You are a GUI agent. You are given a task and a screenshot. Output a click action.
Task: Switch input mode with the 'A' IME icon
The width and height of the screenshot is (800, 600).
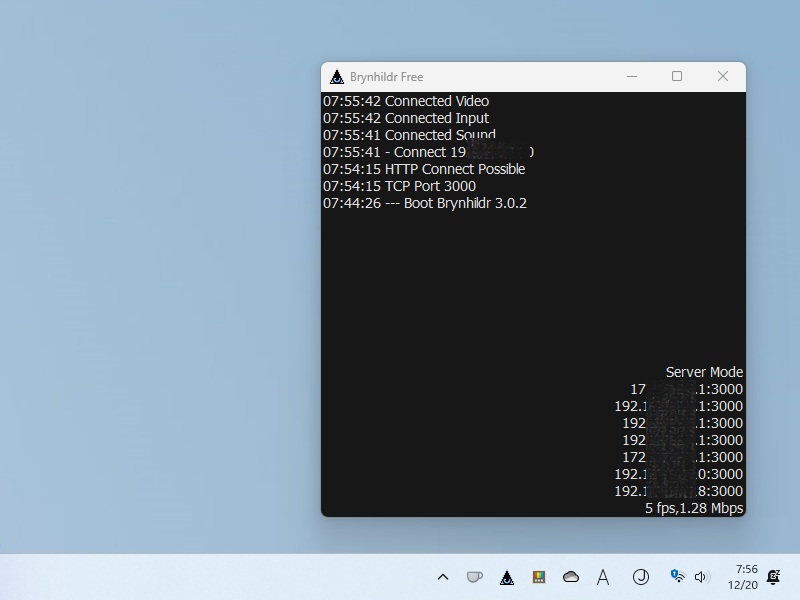[x=603, y=577]
